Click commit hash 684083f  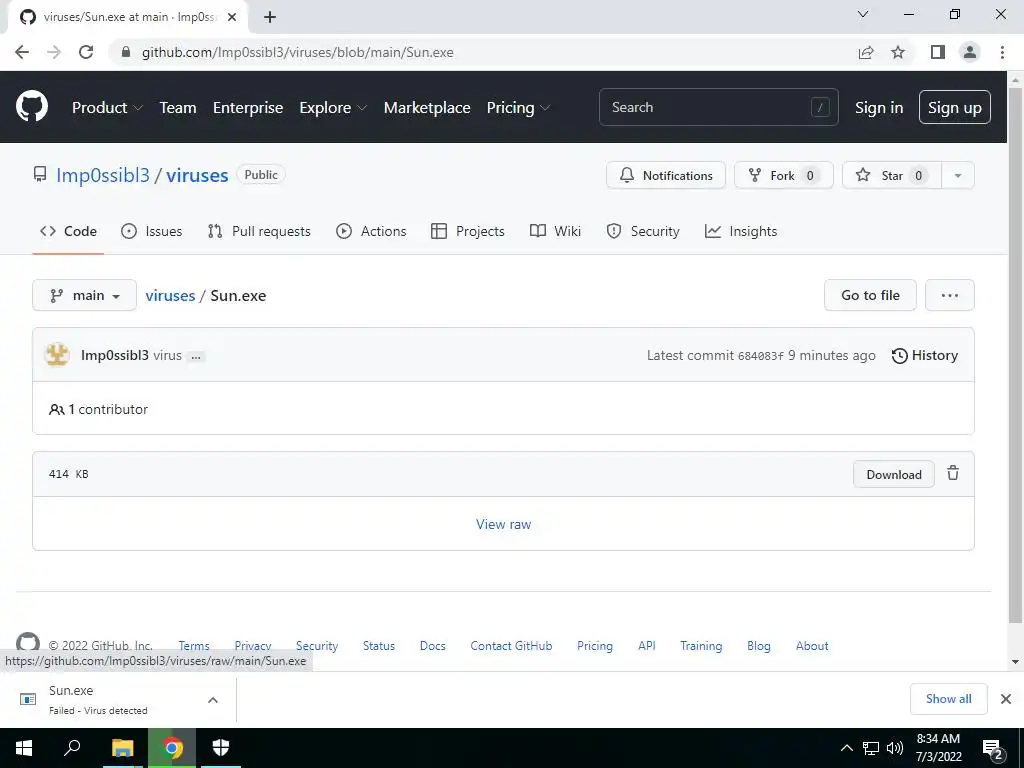[x=760, y=356]
